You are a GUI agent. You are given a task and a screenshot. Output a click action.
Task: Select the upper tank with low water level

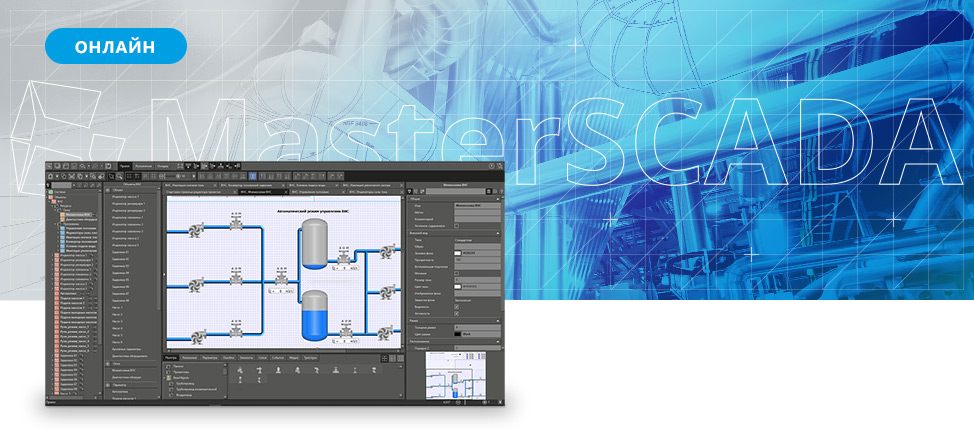[x=314, y=243]
